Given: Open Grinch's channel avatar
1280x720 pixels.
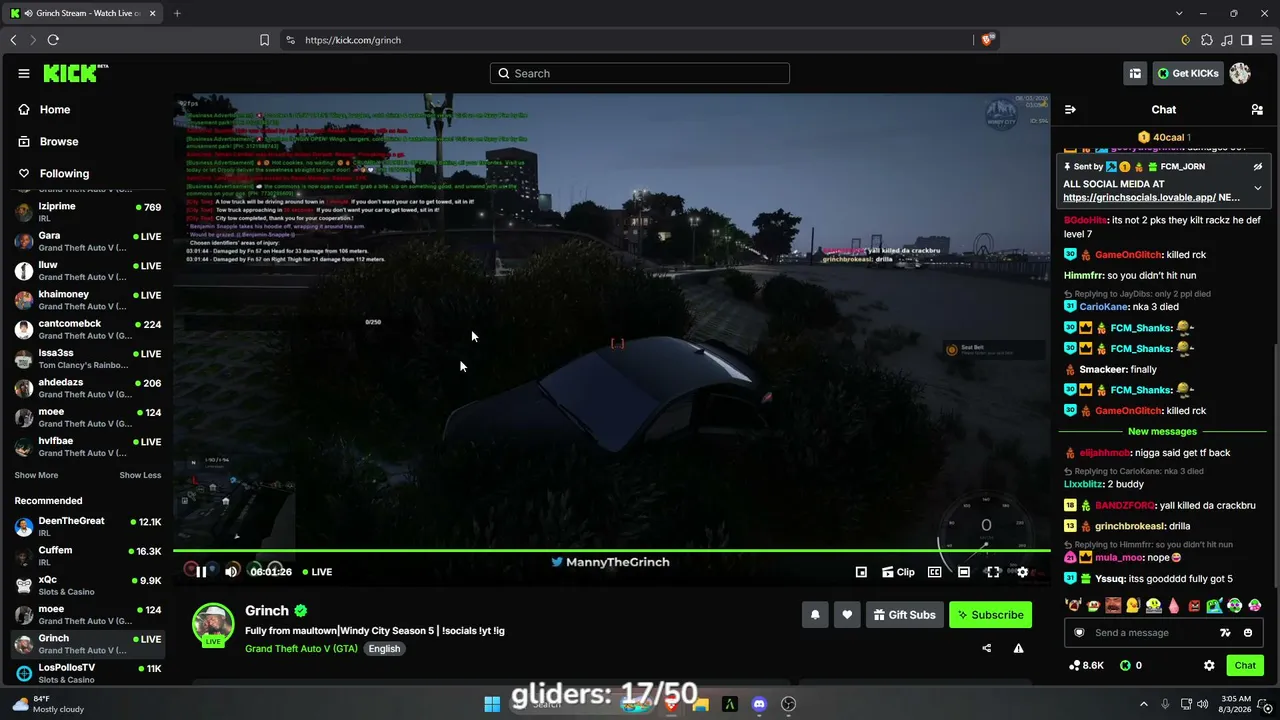Looking at the screenshot, I should click(x=213, y=625).
